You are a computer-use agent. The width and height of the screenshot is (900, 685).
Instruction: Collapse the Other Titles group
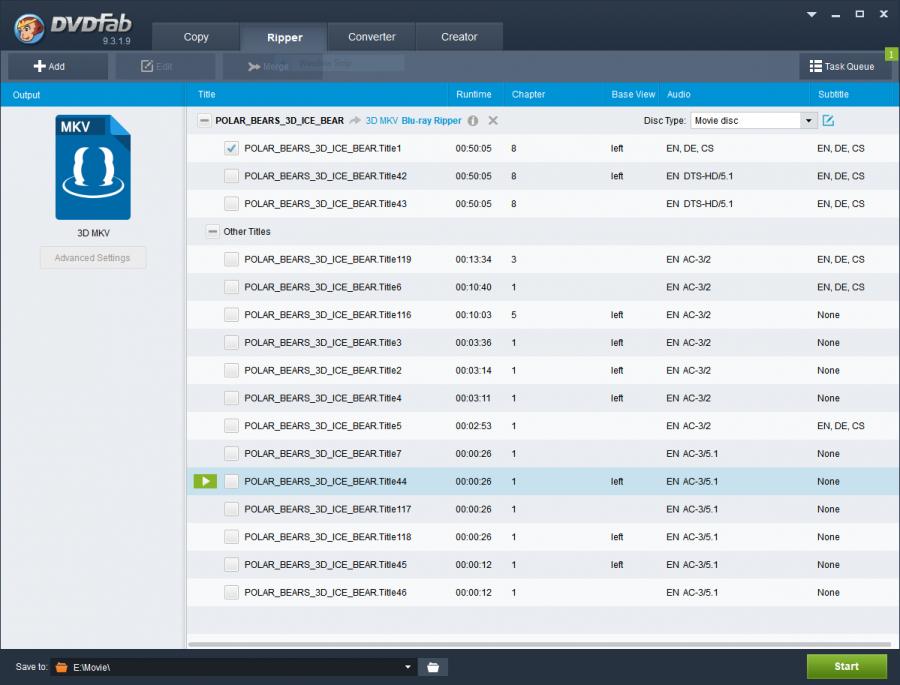pyautogui.click(x=212, y=232)
